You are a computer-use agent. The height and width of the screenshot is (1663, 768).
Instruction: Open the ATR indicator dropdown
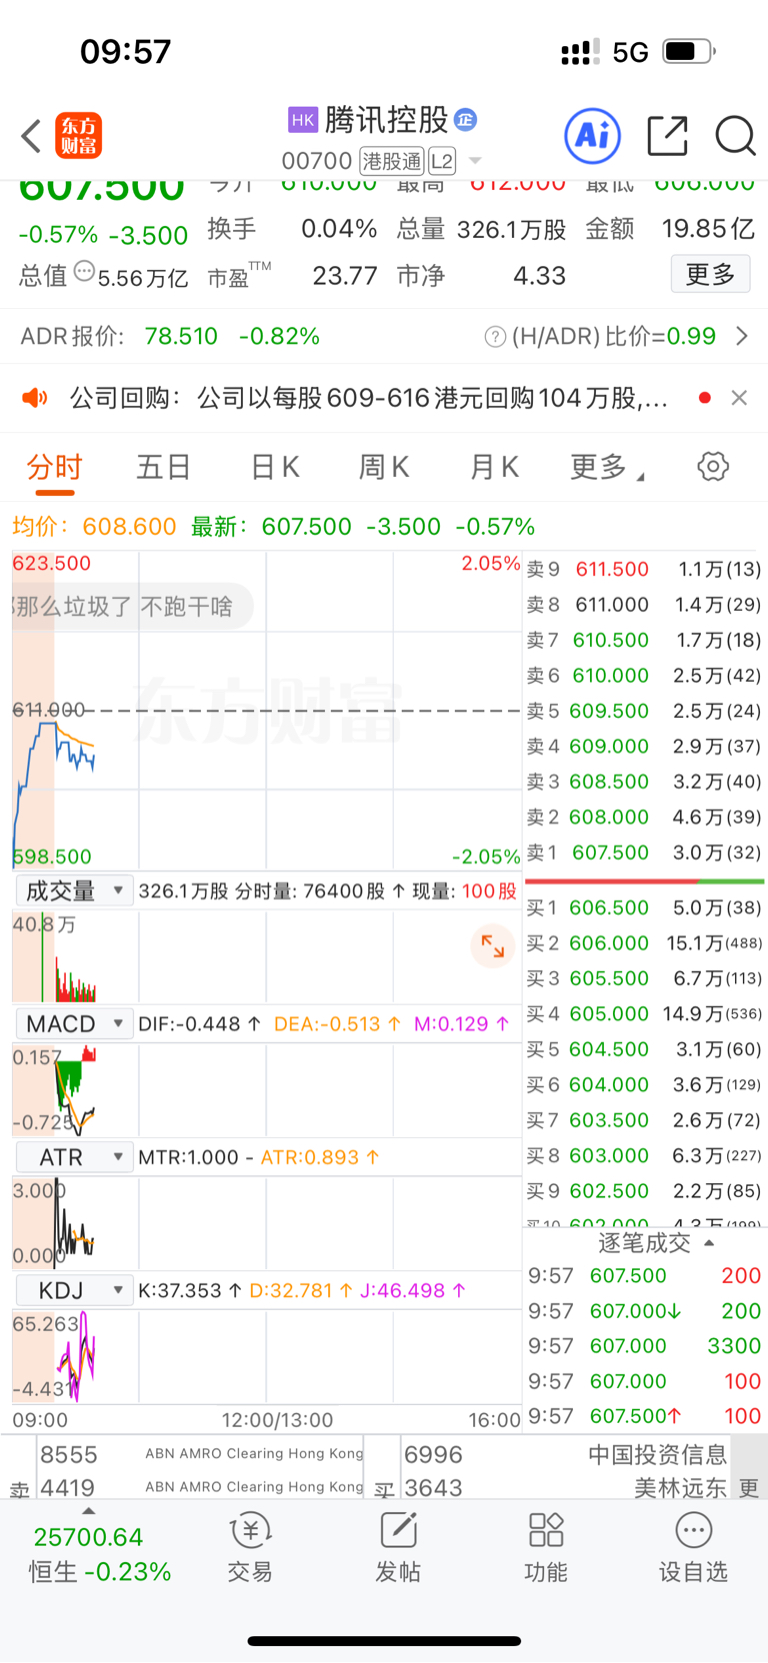tap(74, 1157)
